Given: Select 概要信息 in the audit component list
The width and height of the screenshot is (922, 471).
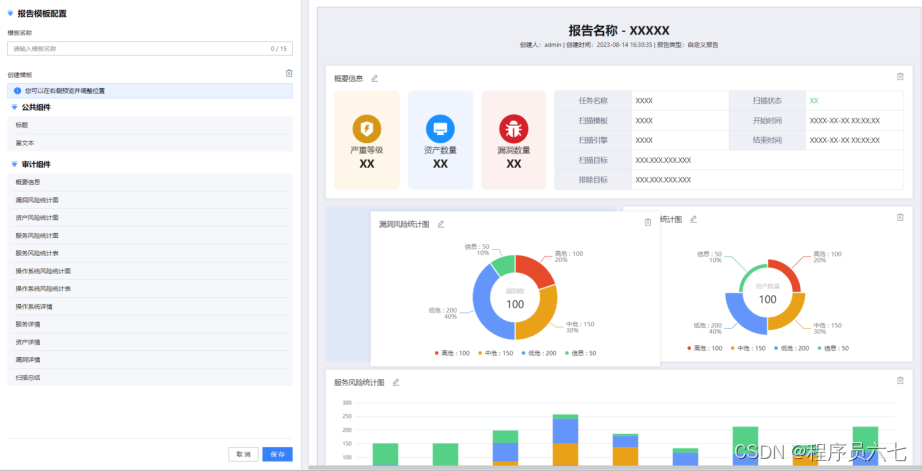Looking at the screenshot, I should tap(150, 182).
